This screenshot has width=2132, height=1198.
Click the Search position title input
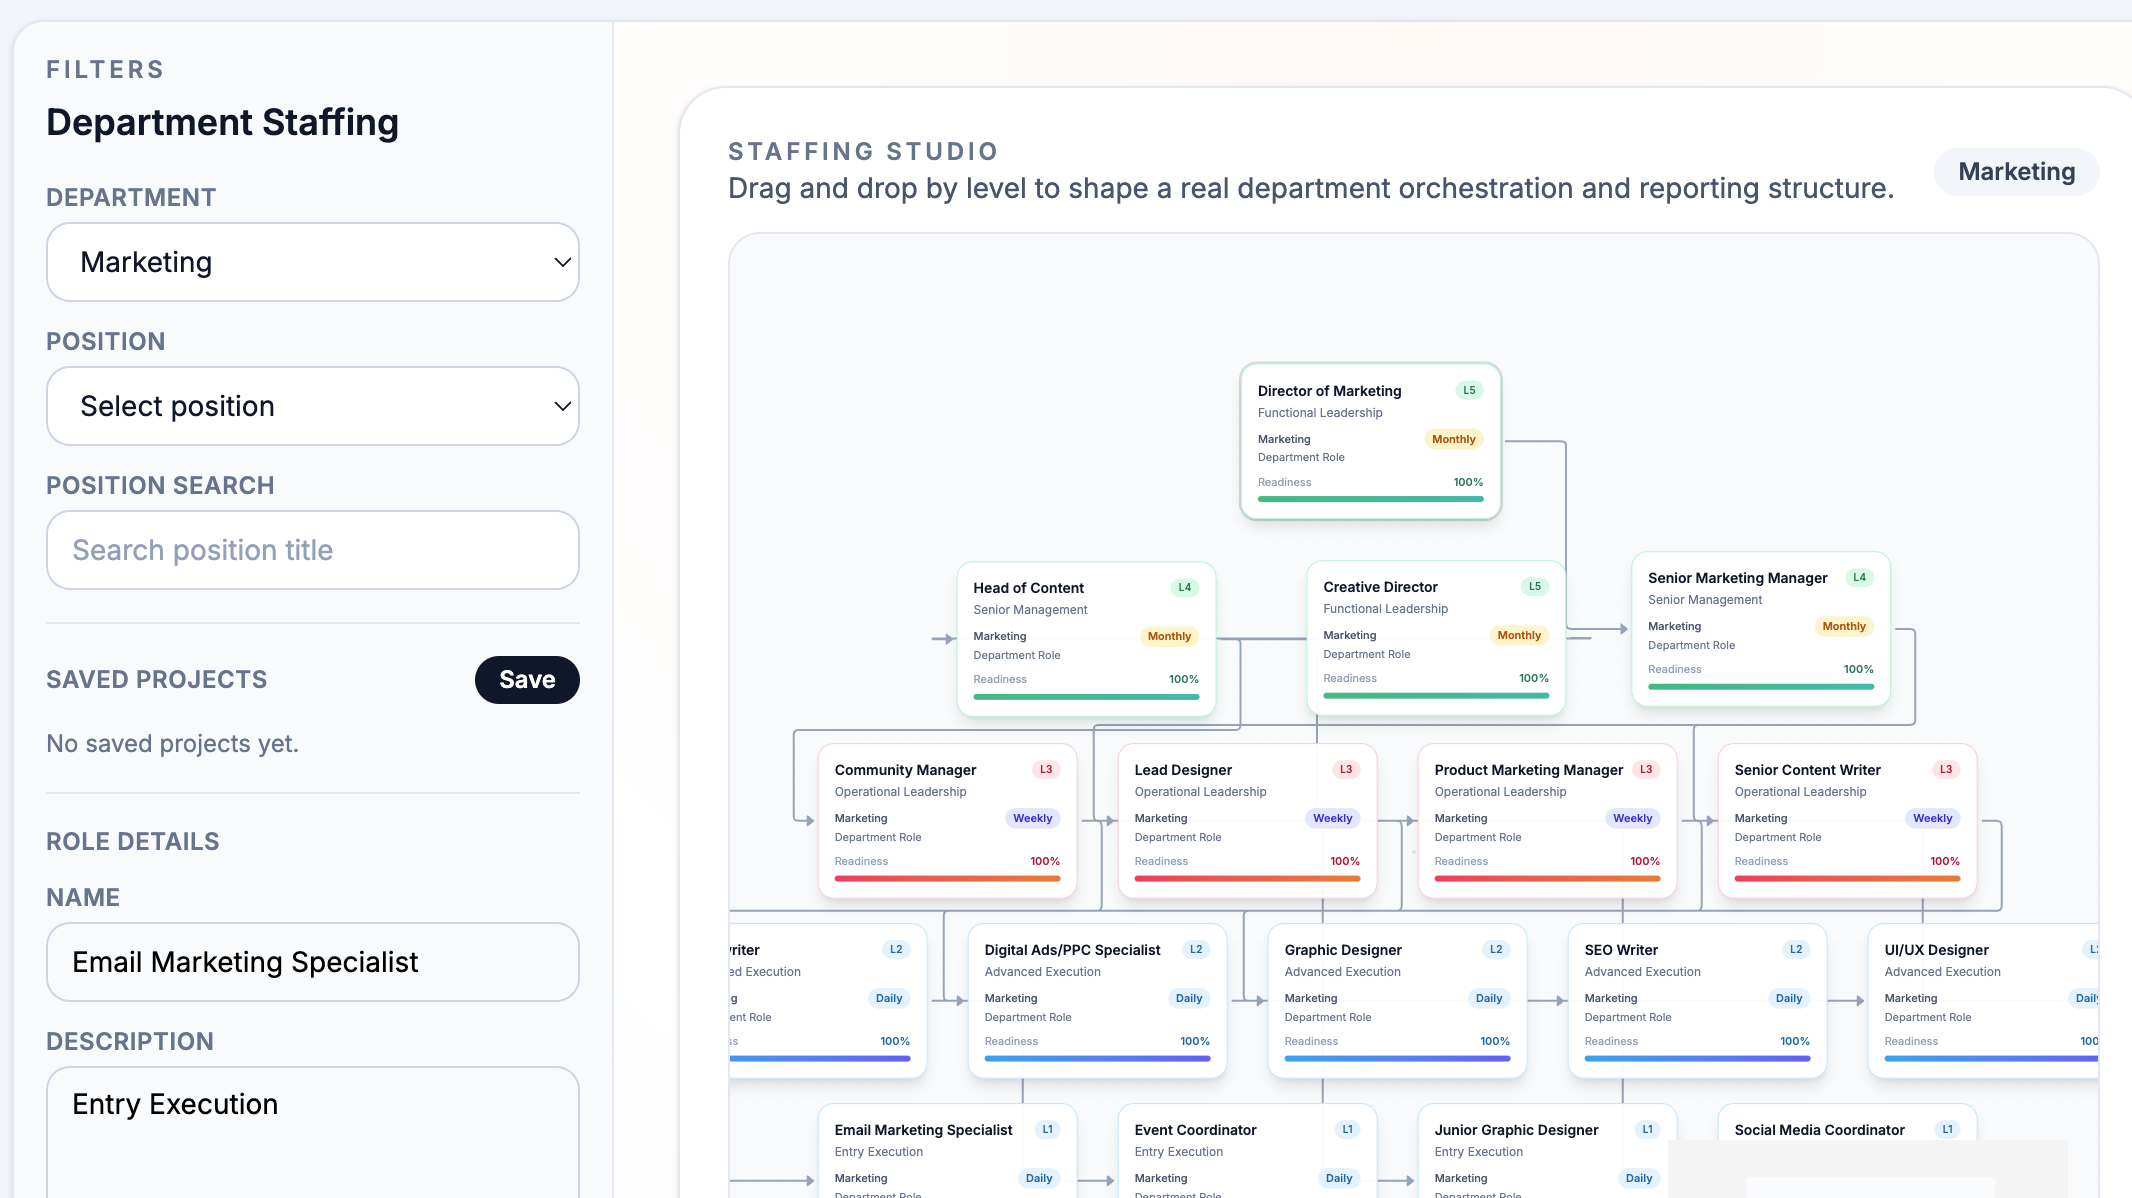tap(312, 550)
